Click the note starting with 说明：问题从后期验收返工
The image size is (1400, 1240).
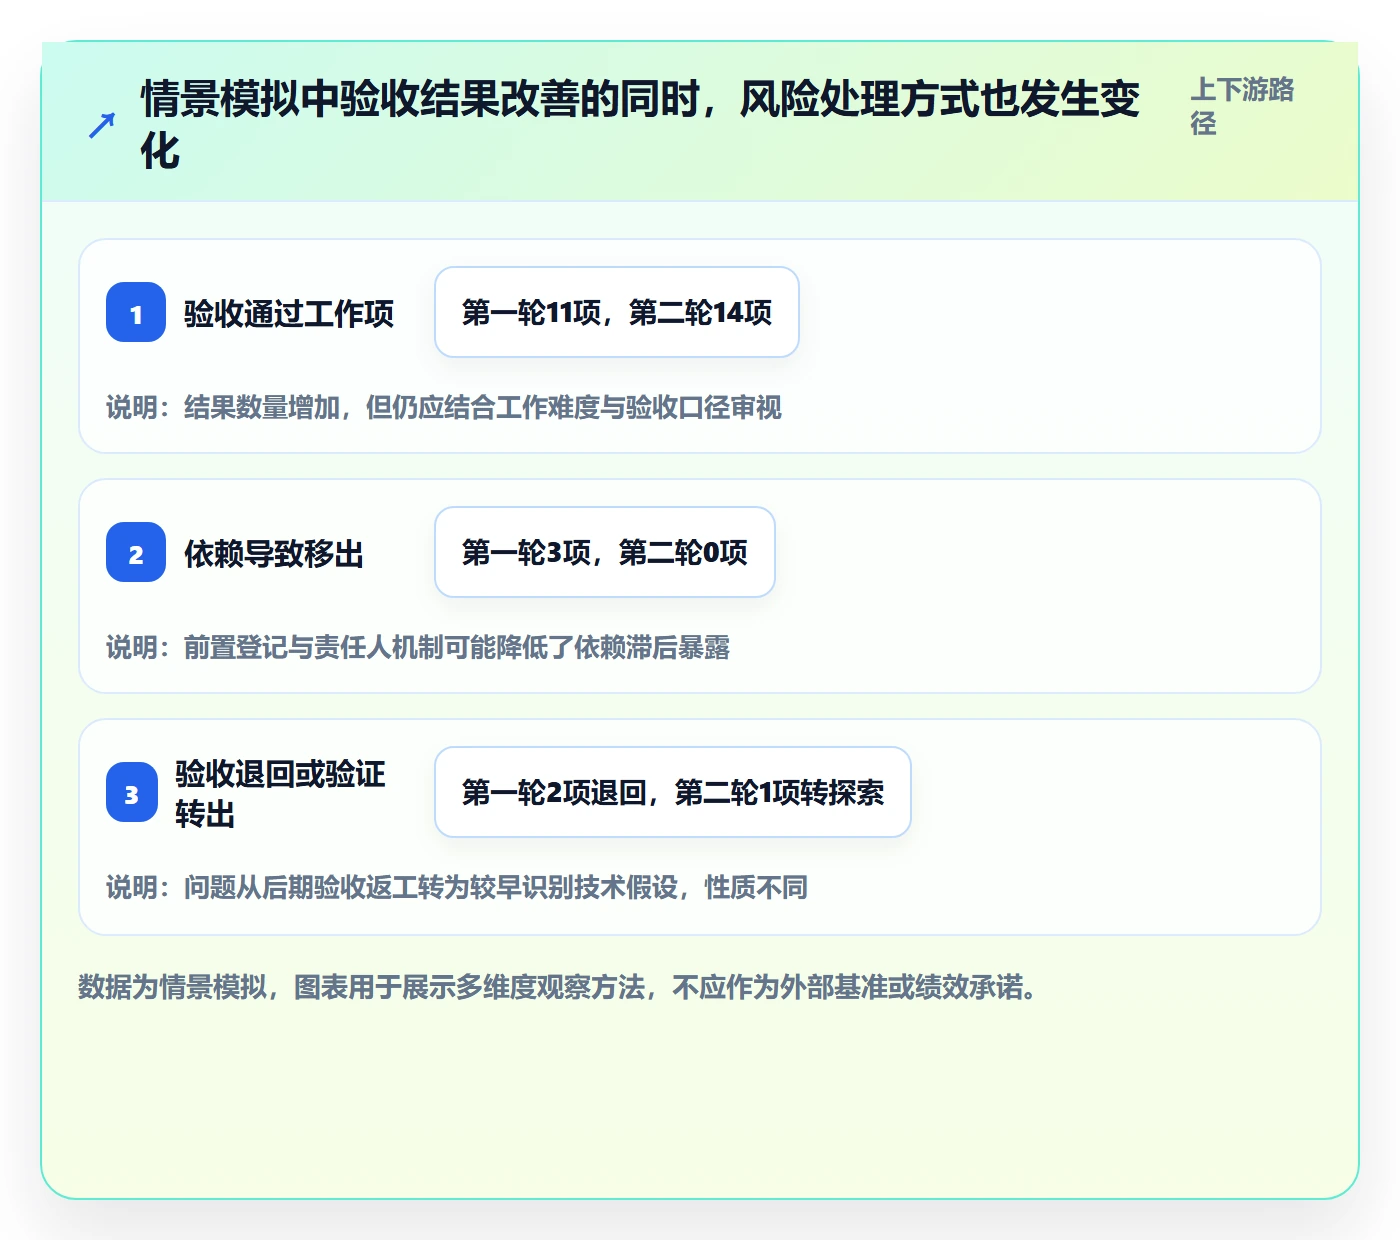(x=457, y=888)
